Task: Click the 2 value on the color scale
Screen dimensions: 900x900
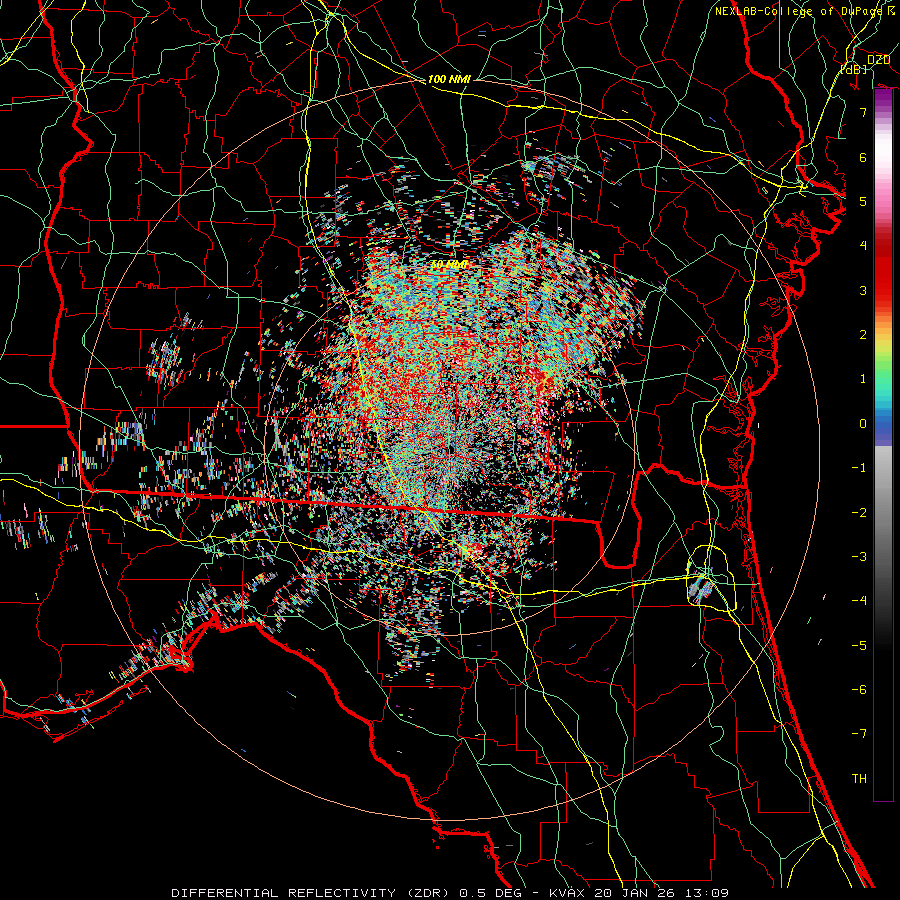Action: pyautogui.click(x=863, y=335)
